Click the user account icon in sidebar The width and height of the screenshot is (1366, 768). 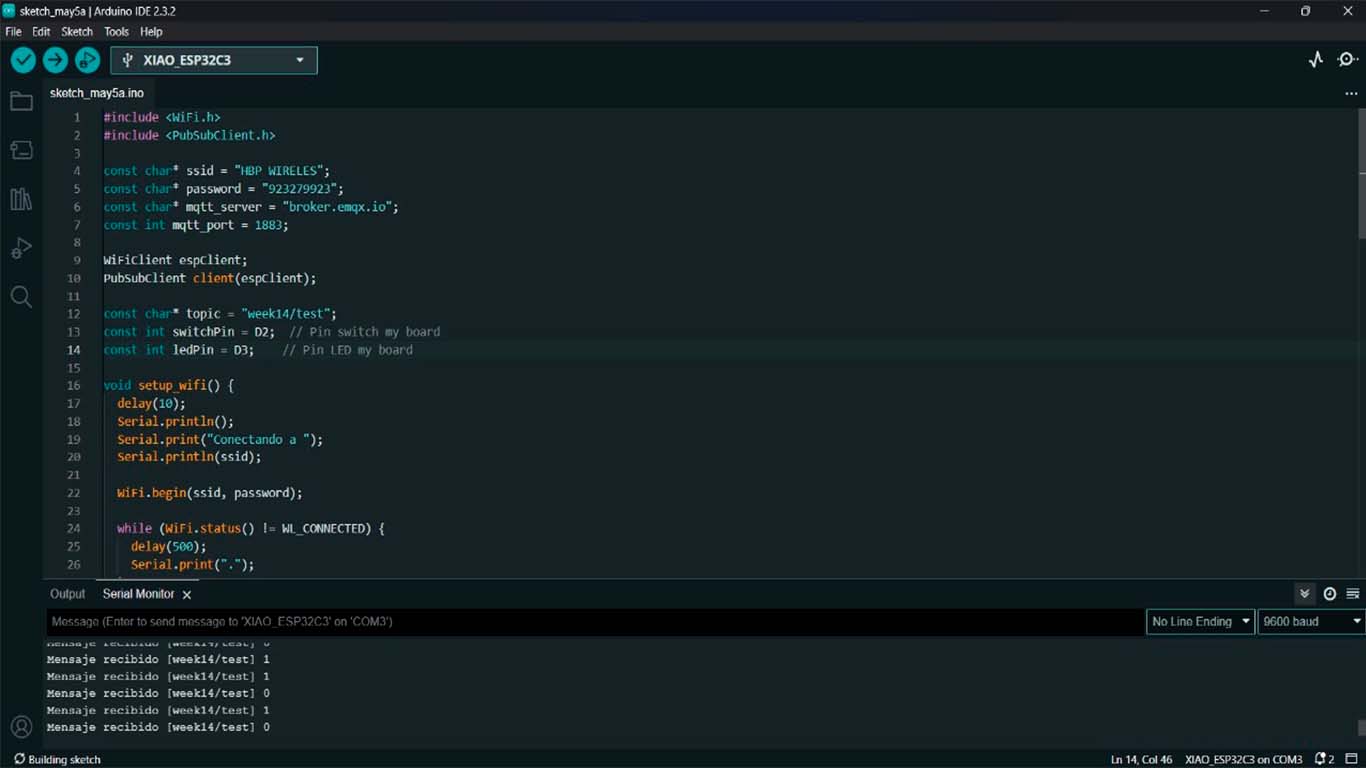coord(21,727)
